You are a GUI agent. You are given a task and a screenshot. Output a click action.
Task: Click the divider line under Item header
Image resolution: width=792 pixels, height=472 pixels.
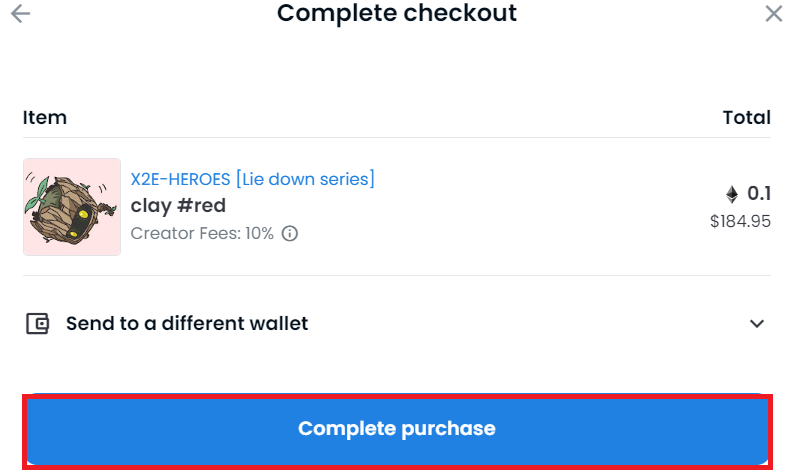click(x=397, y=137)
